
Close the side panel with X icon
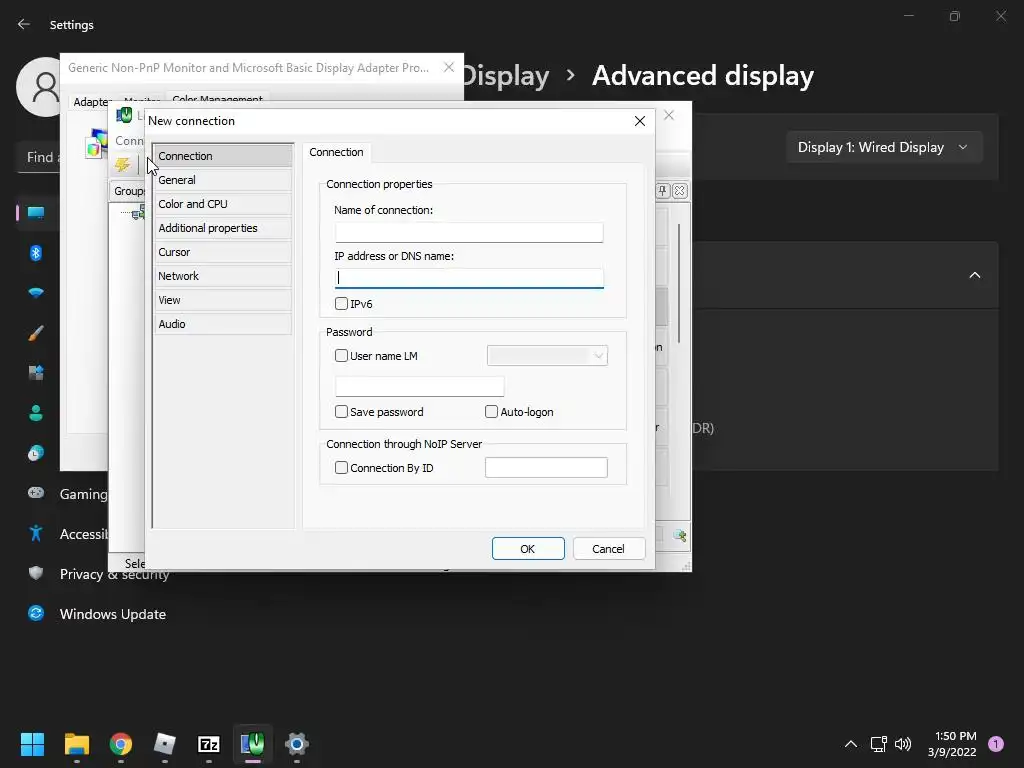coord(679,191)
